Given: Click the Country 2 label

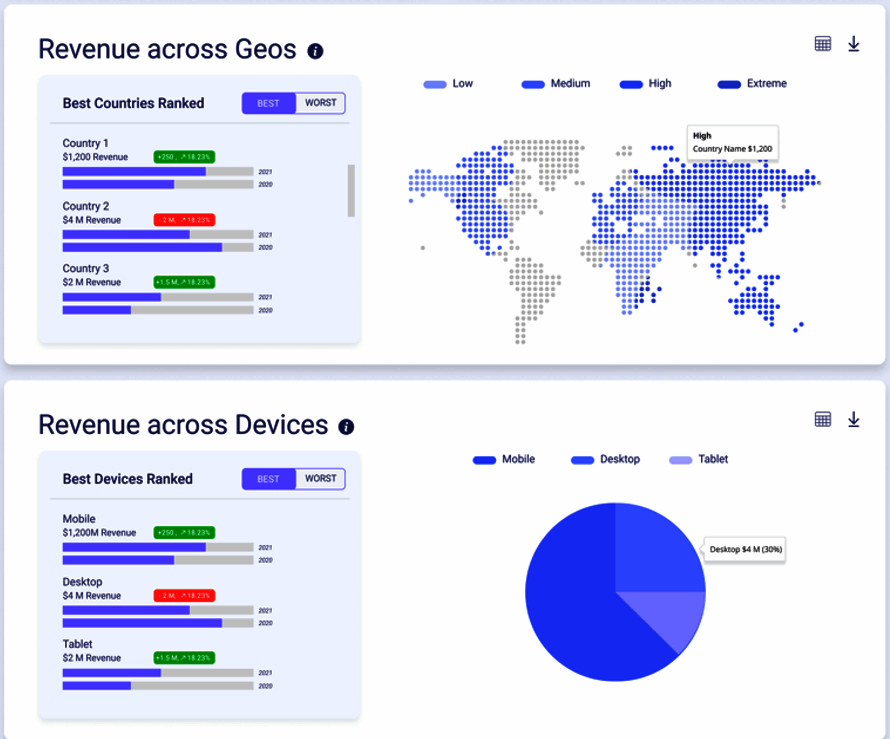Looking at the screenshot, I should point(85,206).
